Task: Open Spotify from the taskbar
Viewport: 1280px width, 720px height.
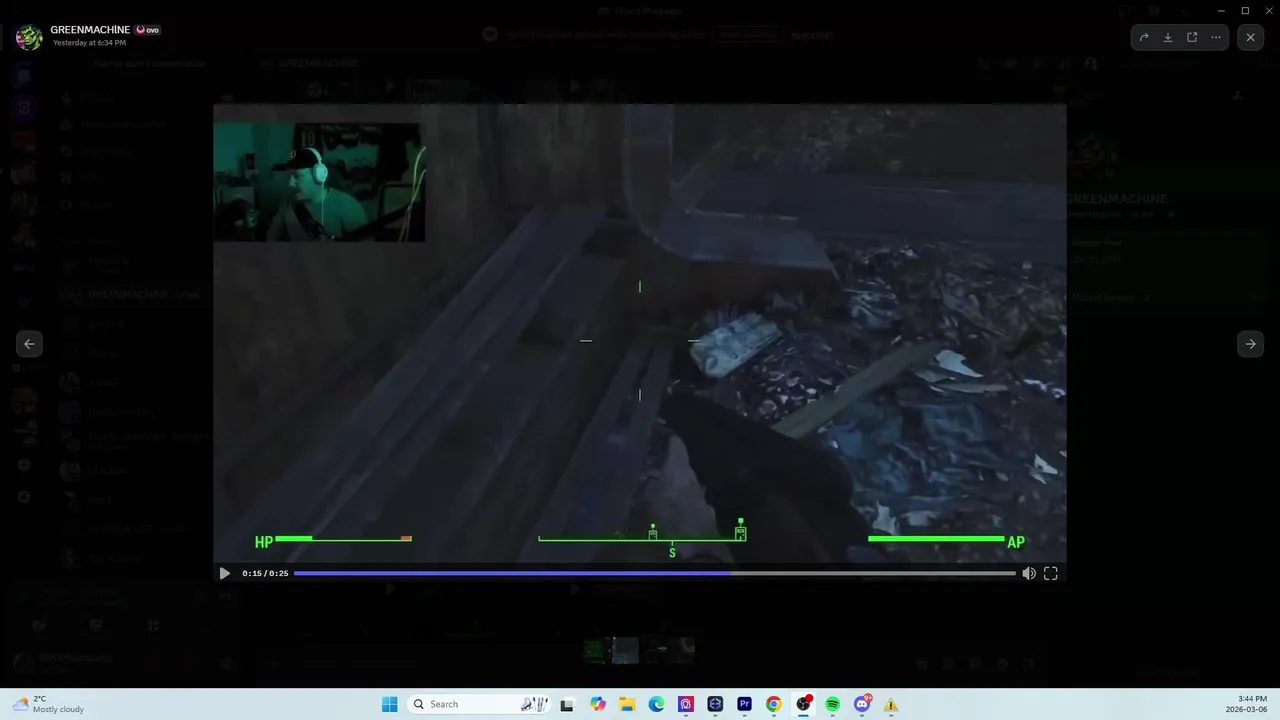Action: point(832,704)
